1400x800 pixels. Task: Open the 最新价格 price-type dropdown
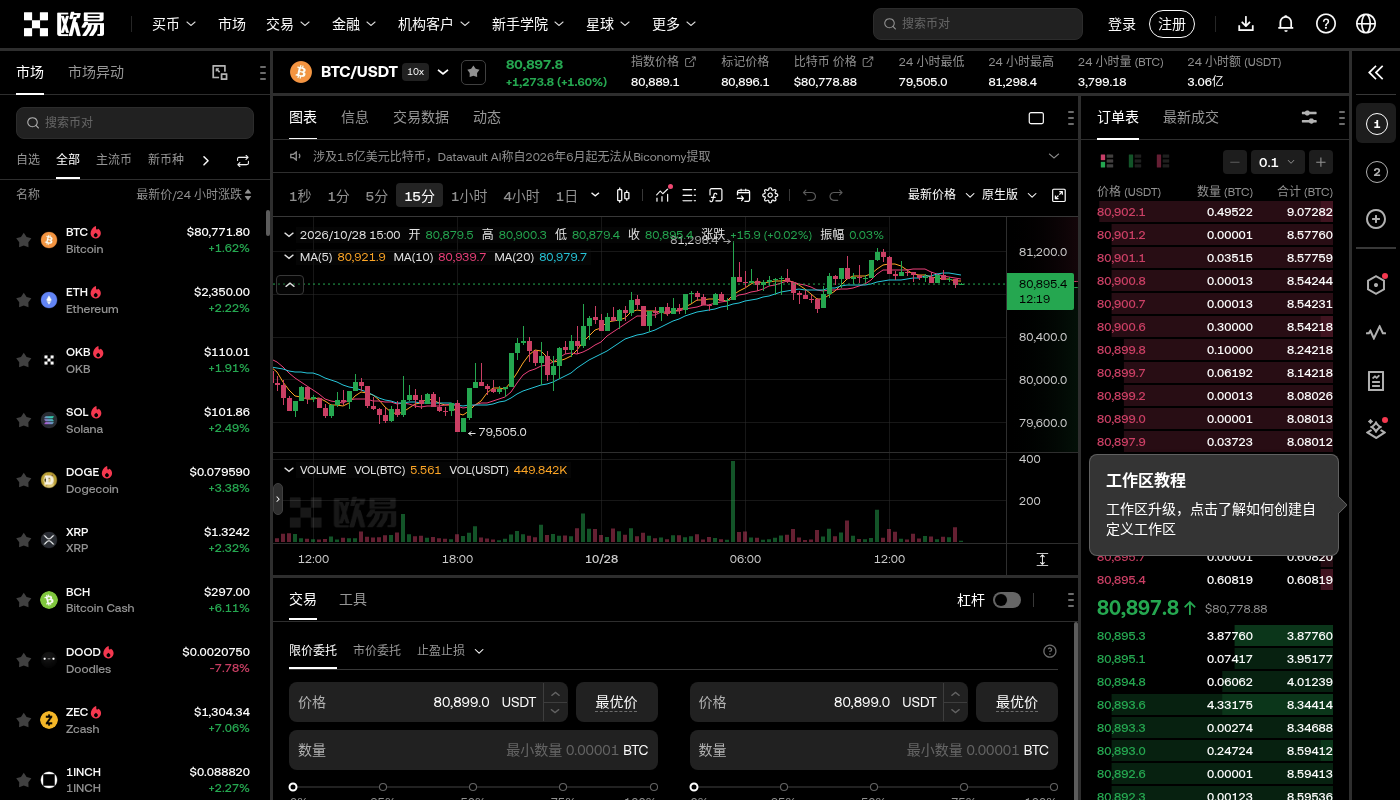(940, 195)
